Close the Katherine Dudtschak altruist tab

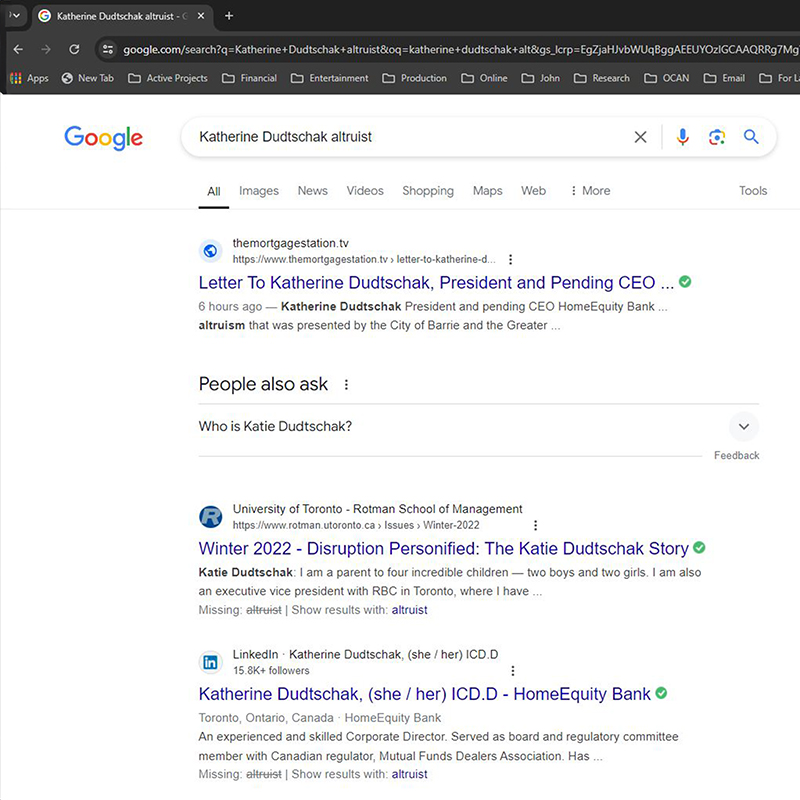pos(201,16)
